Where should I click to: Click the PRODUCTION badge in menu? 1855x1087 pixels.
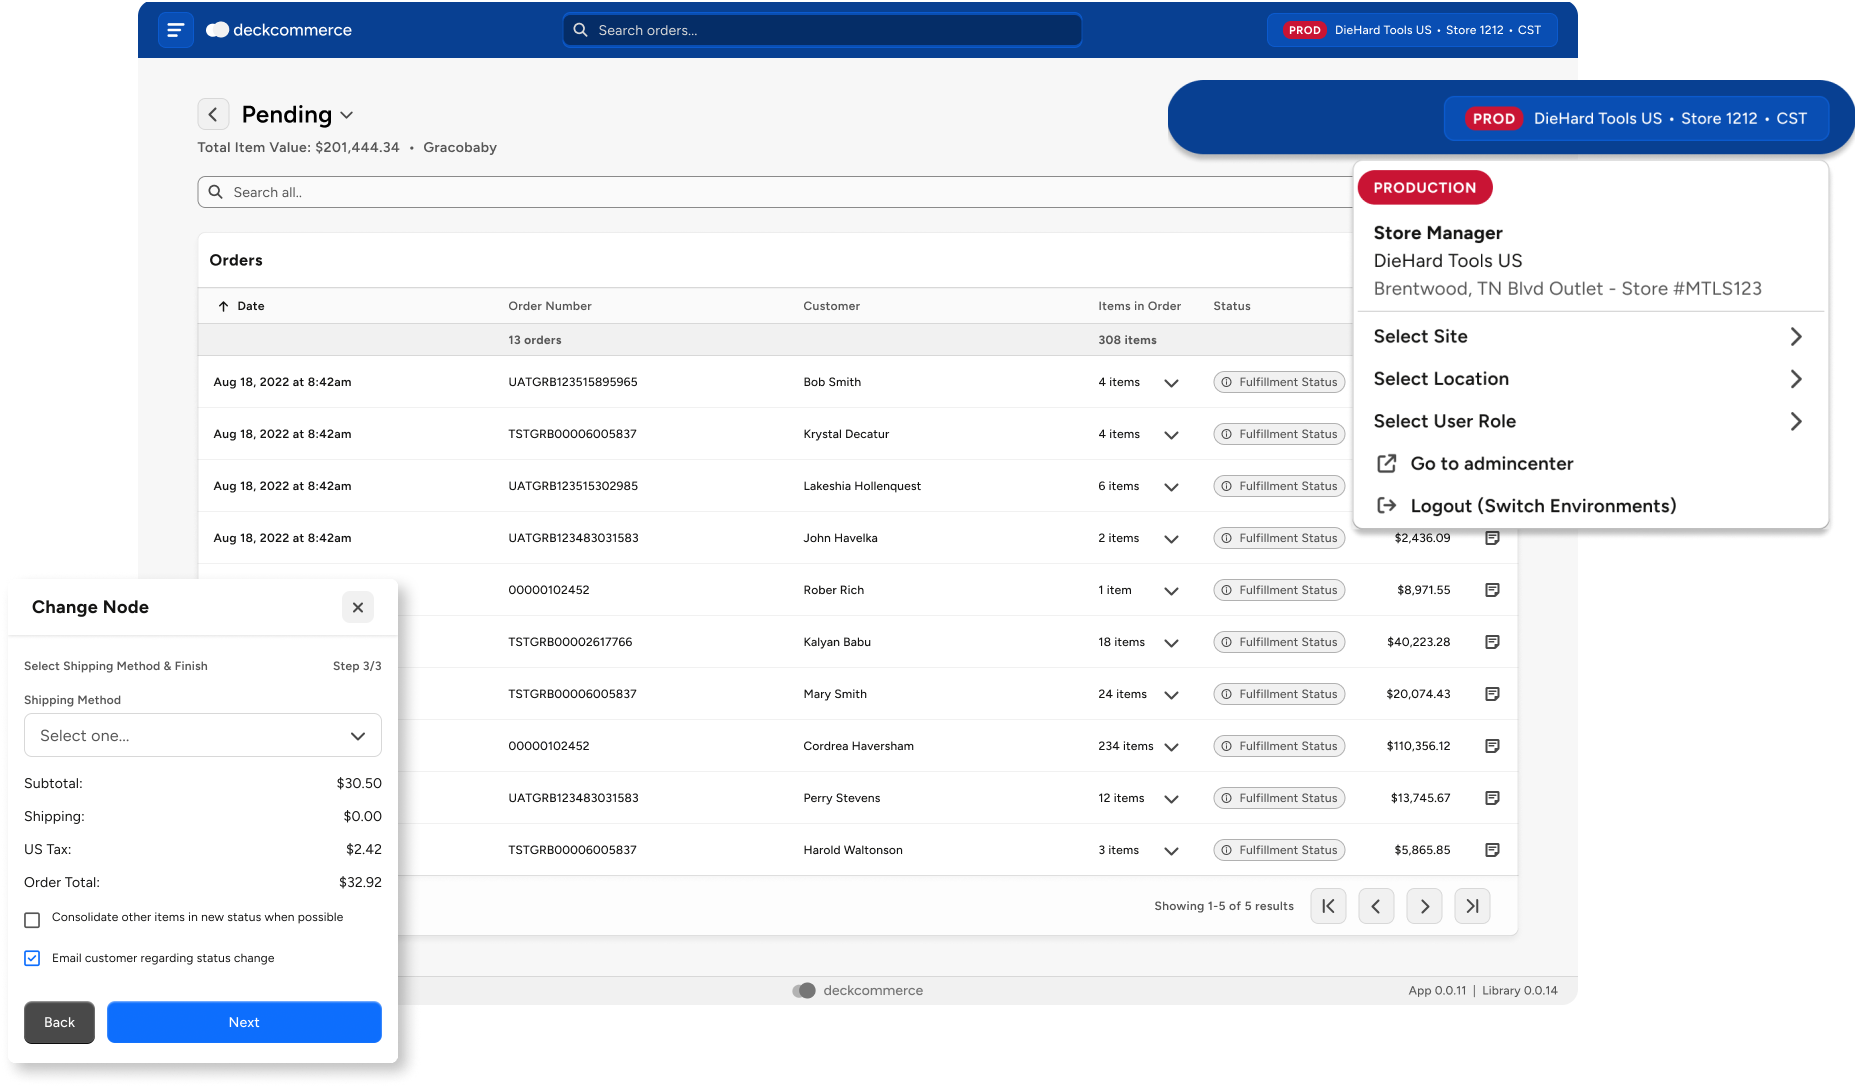pyautogui.click(x=1424, y=187)
